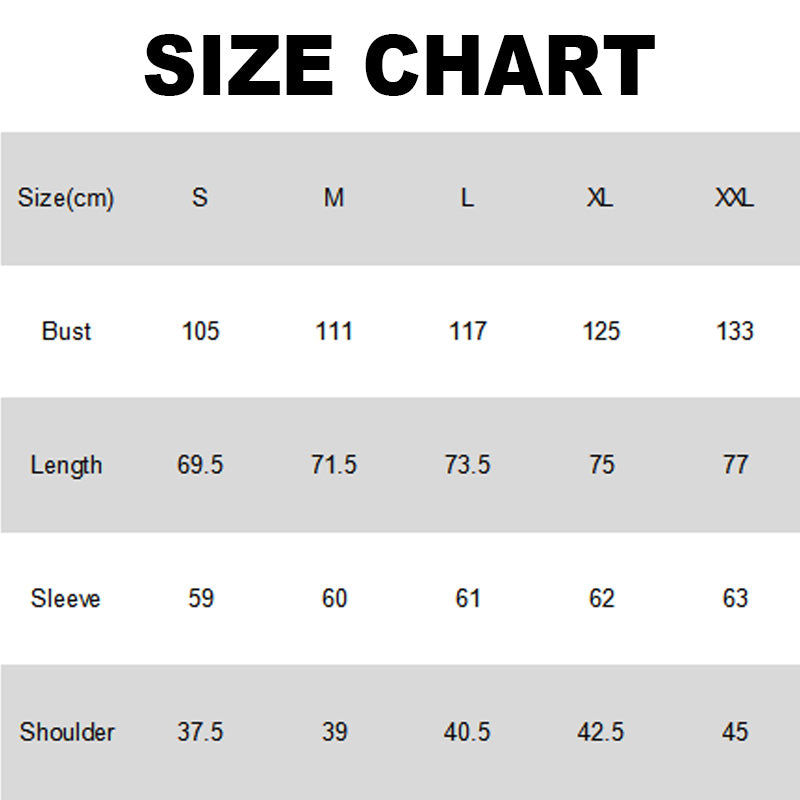
Task: Click the SIZE CHART title
Action: click(x=400, y=66)
